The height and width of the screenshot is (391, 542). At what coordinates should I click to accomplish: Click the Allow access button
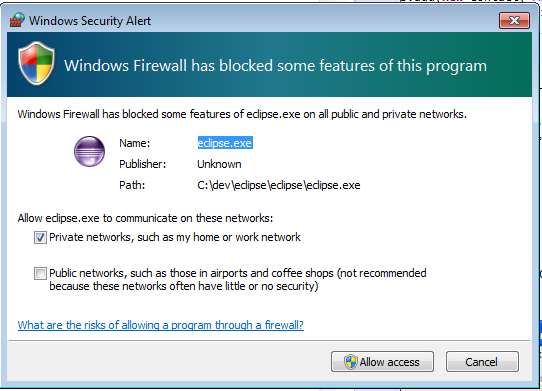click(x=382, y=362)
